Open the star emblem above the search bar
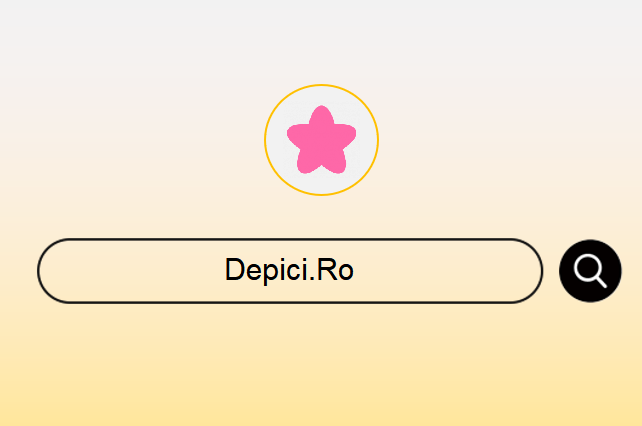This screenshot has height=426, width=642. coord(321,140)
